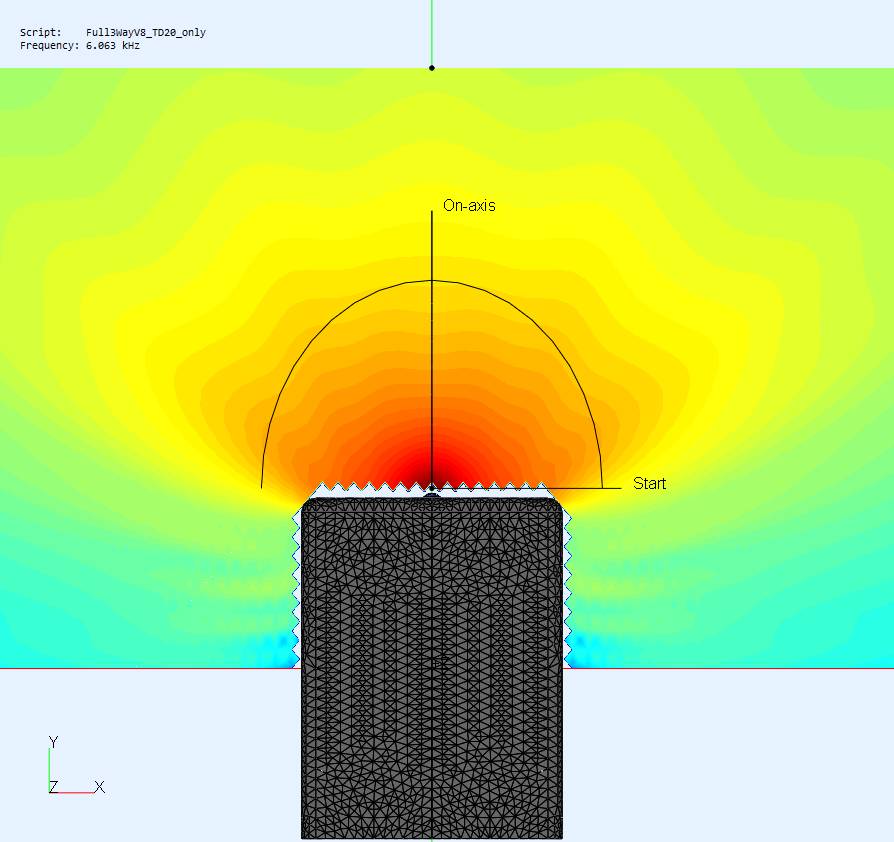Viewport: 894px width, 842px height.
Task: Click the black point marker atop the field
Action: coord(432,68)
